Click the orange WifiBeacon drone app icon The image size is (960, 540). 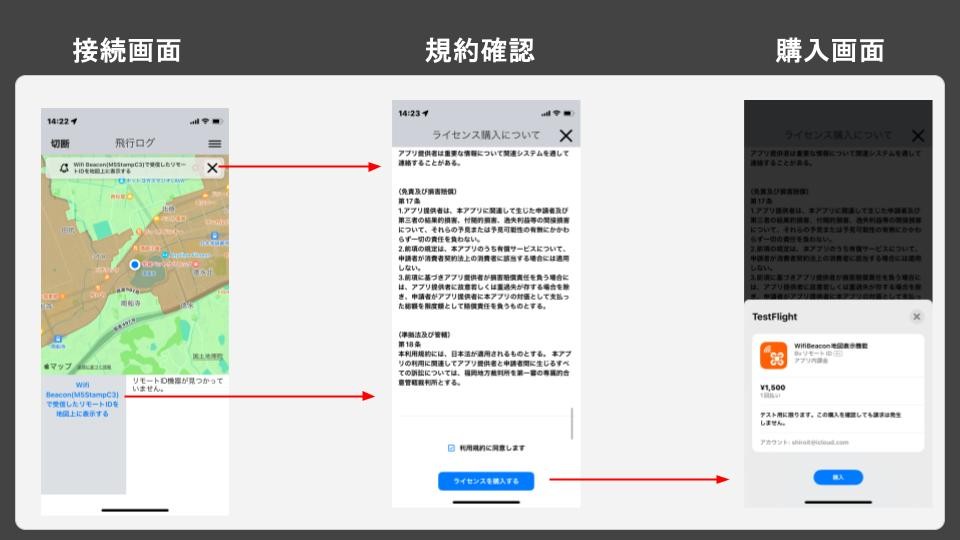(774, 355)
